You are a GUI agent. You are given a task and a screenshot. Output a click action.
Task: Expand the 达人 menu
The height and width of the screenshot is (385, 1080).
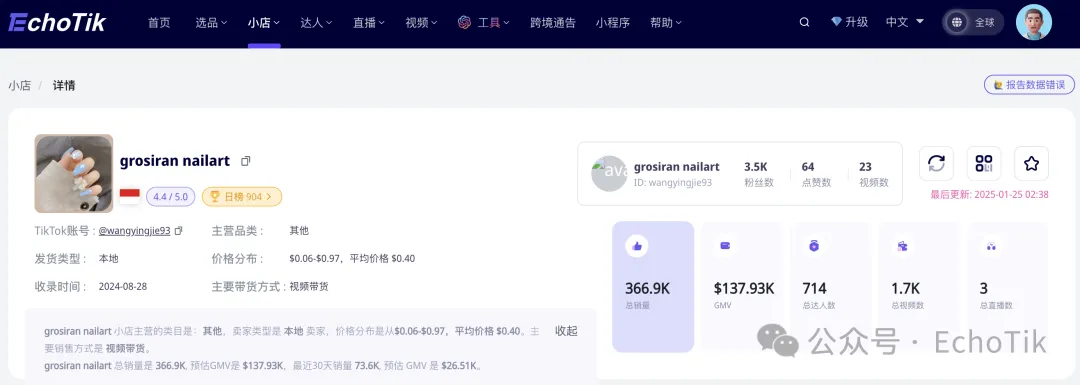pos(316,22)
